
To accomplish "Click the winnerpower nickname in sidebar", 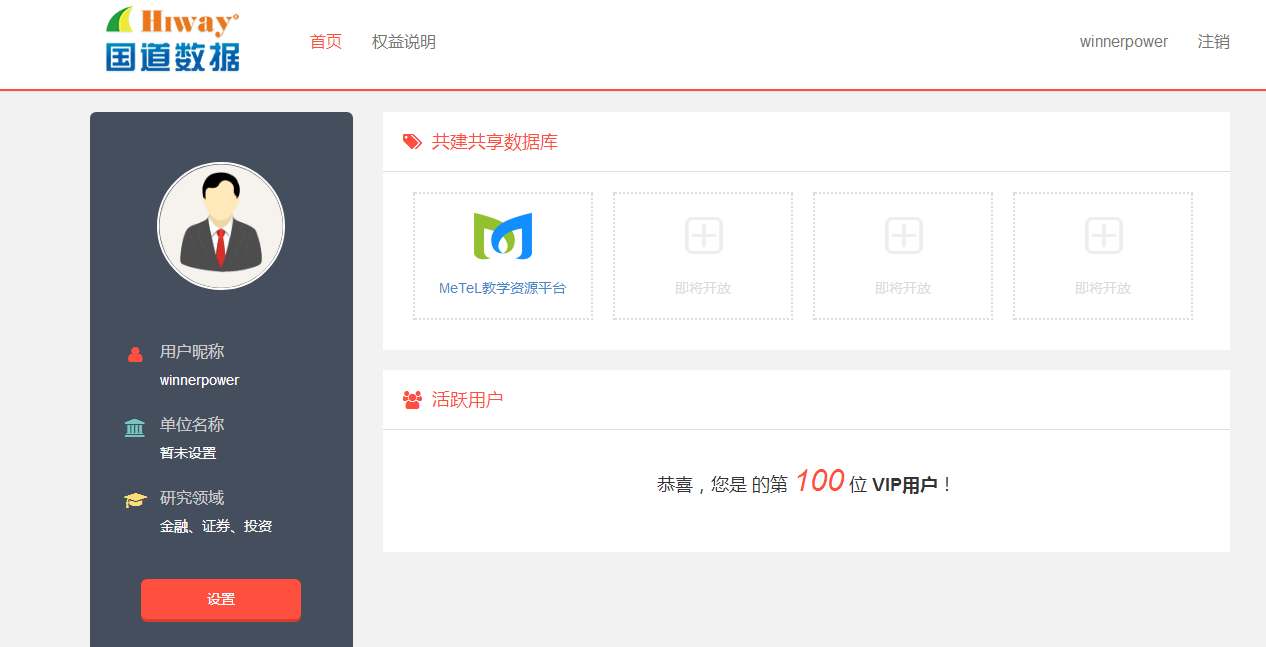I will (199, 381).
